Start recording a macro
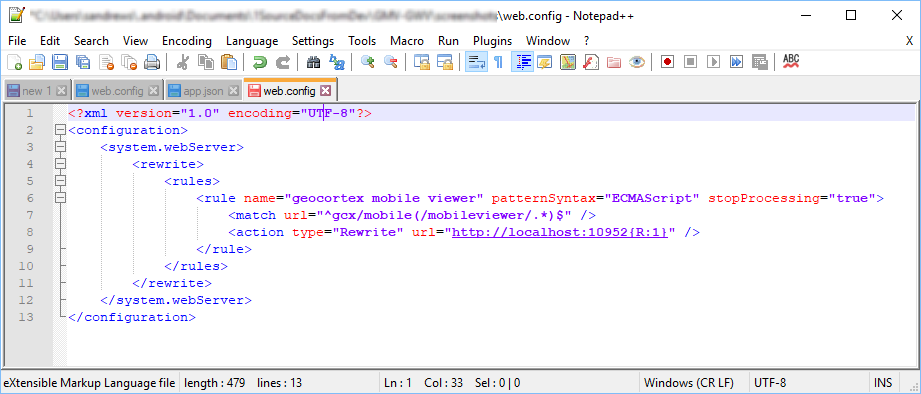 pyautogui.click(x=667, y=61)
